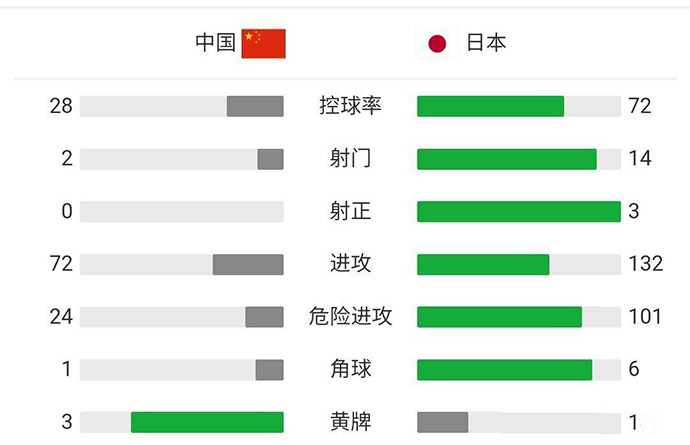Click China's possession value 28
This screenshot has height=445, width=690.
point(61,106)
